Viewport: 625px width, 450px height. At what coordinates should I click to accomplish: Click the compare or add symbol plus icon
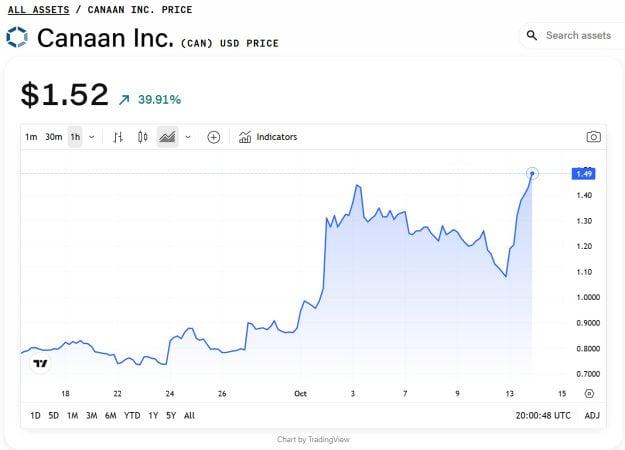[x=213, y=137]
